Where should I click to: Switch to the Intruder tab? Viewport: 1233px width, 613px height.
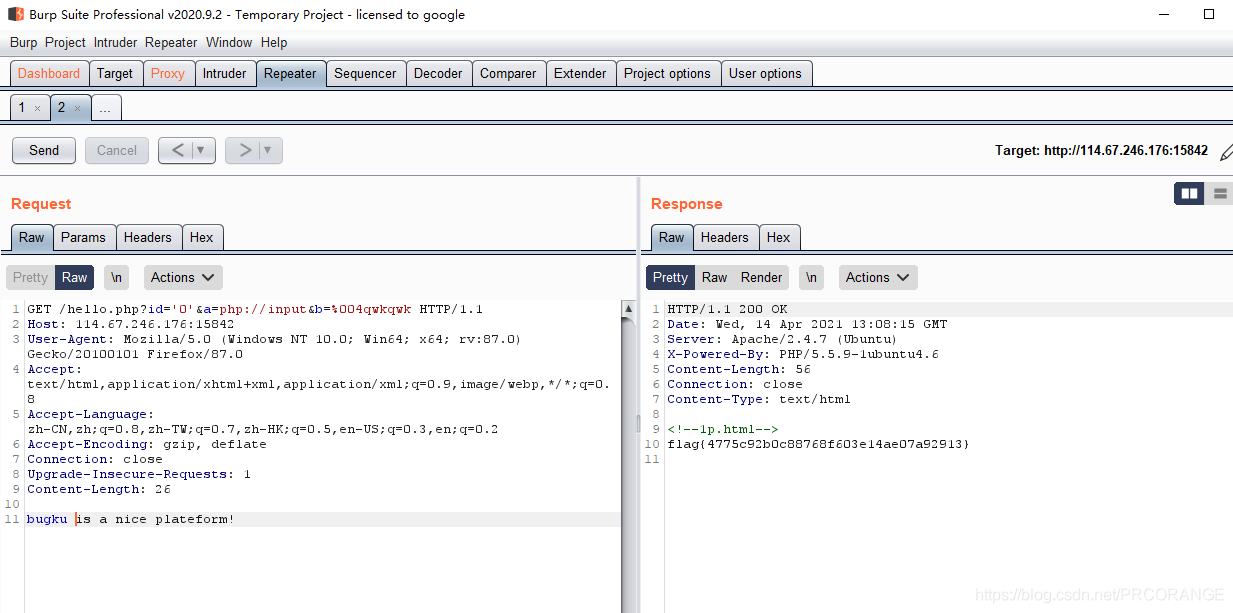(224, 73)
